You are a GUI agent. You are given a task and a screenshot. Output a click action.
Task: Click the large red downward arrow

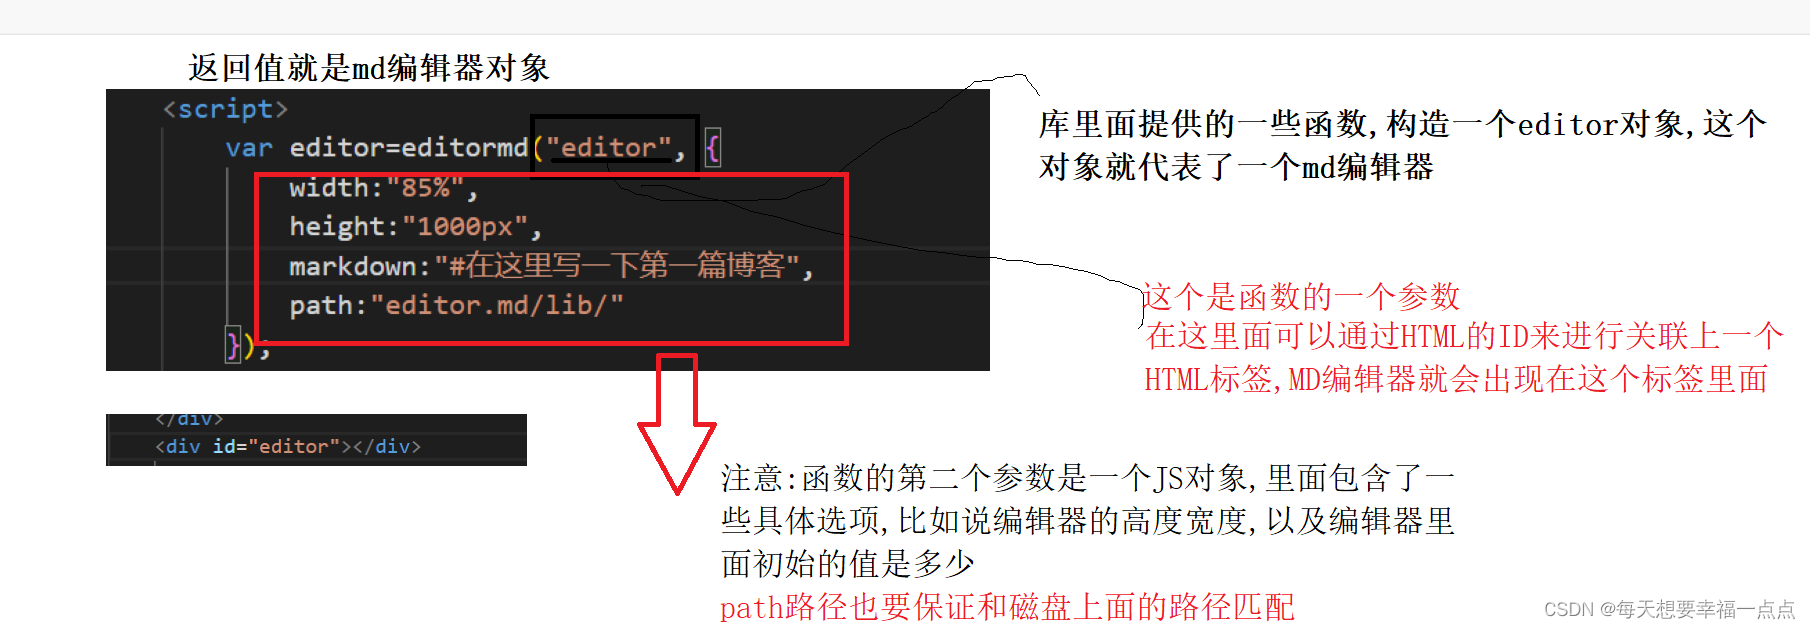[677, 423]
